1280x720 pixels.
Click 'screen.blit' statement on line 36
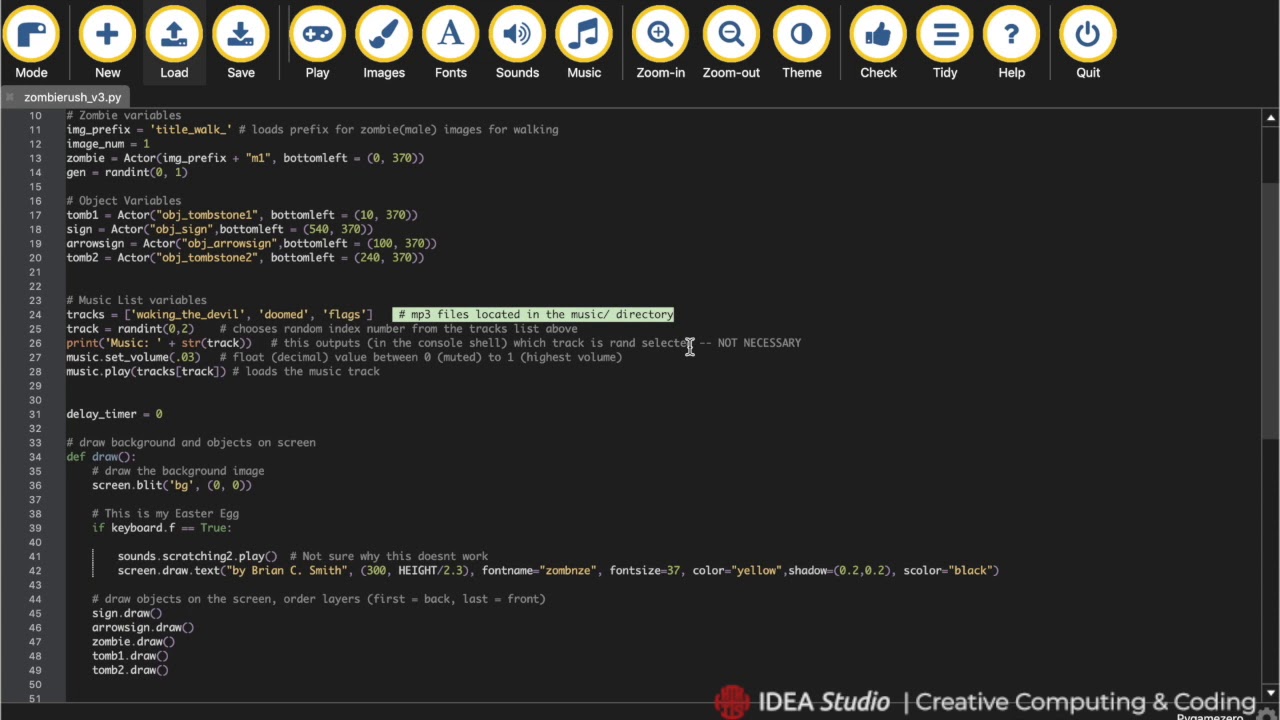pyautogui.click(x=172, y=485)
